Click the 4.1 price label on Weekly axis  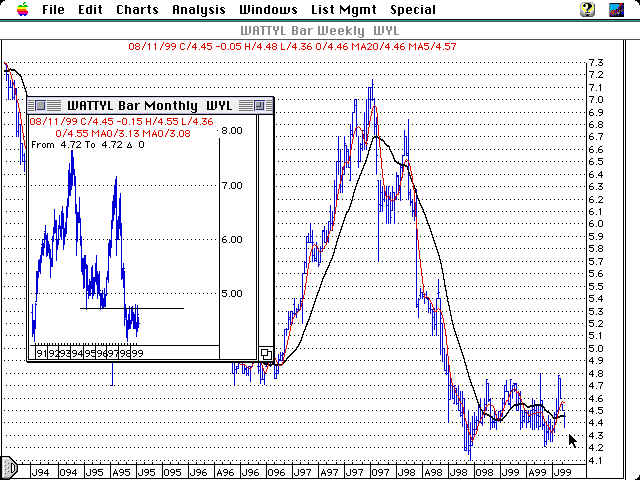pos(595,460)
